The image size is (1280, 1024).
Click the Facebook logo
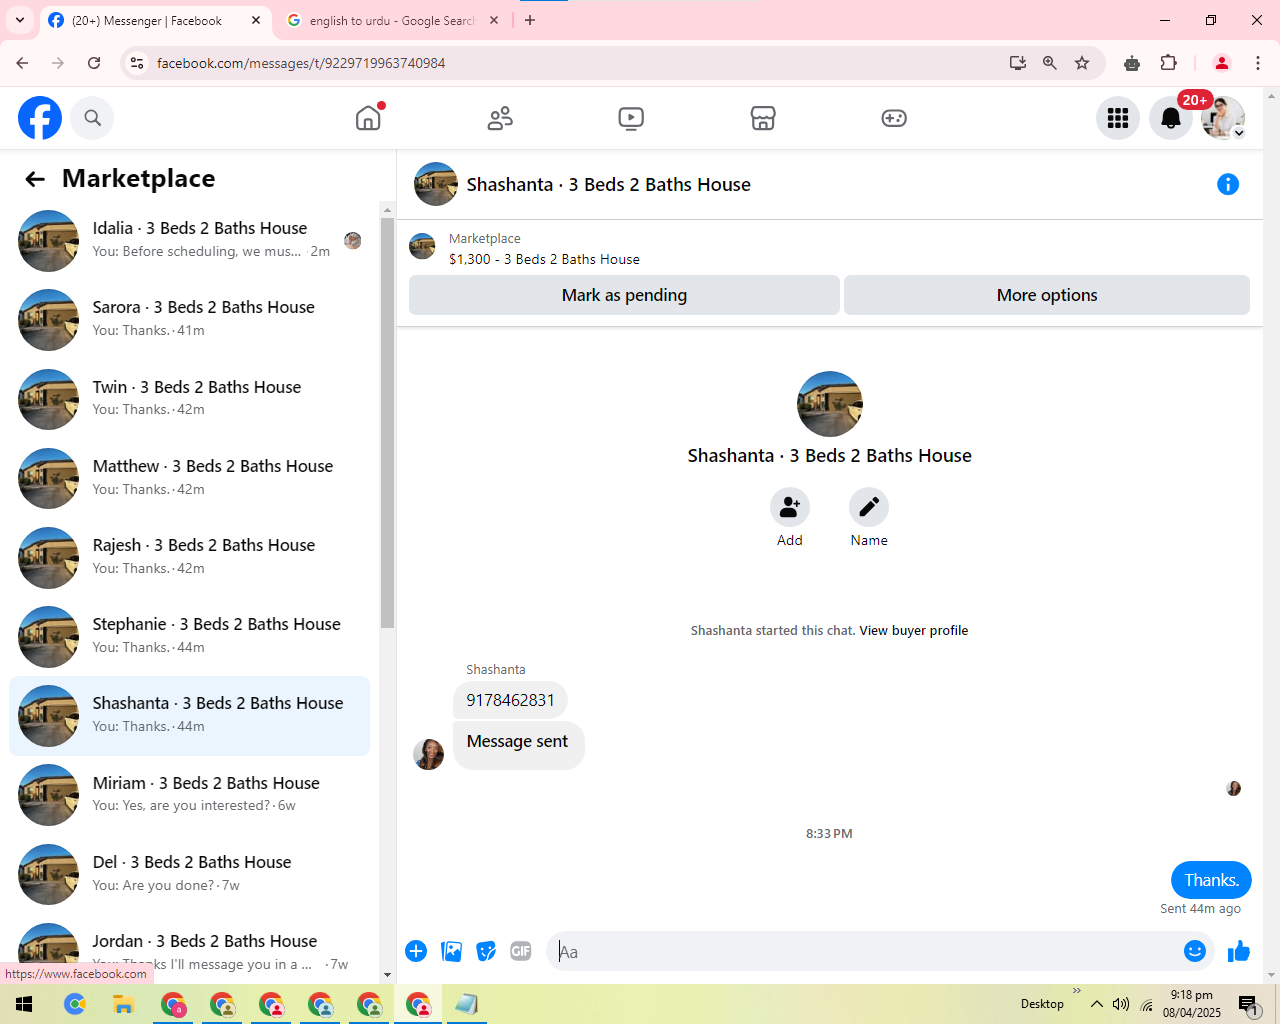(x=40, y=118)
